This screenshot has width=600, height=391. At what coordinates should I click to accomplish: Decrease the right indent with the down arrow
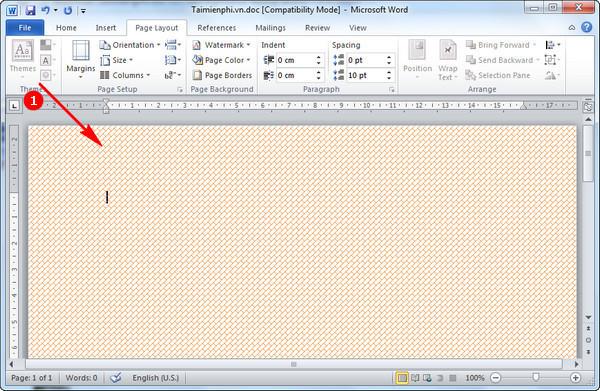click(318, 78)
